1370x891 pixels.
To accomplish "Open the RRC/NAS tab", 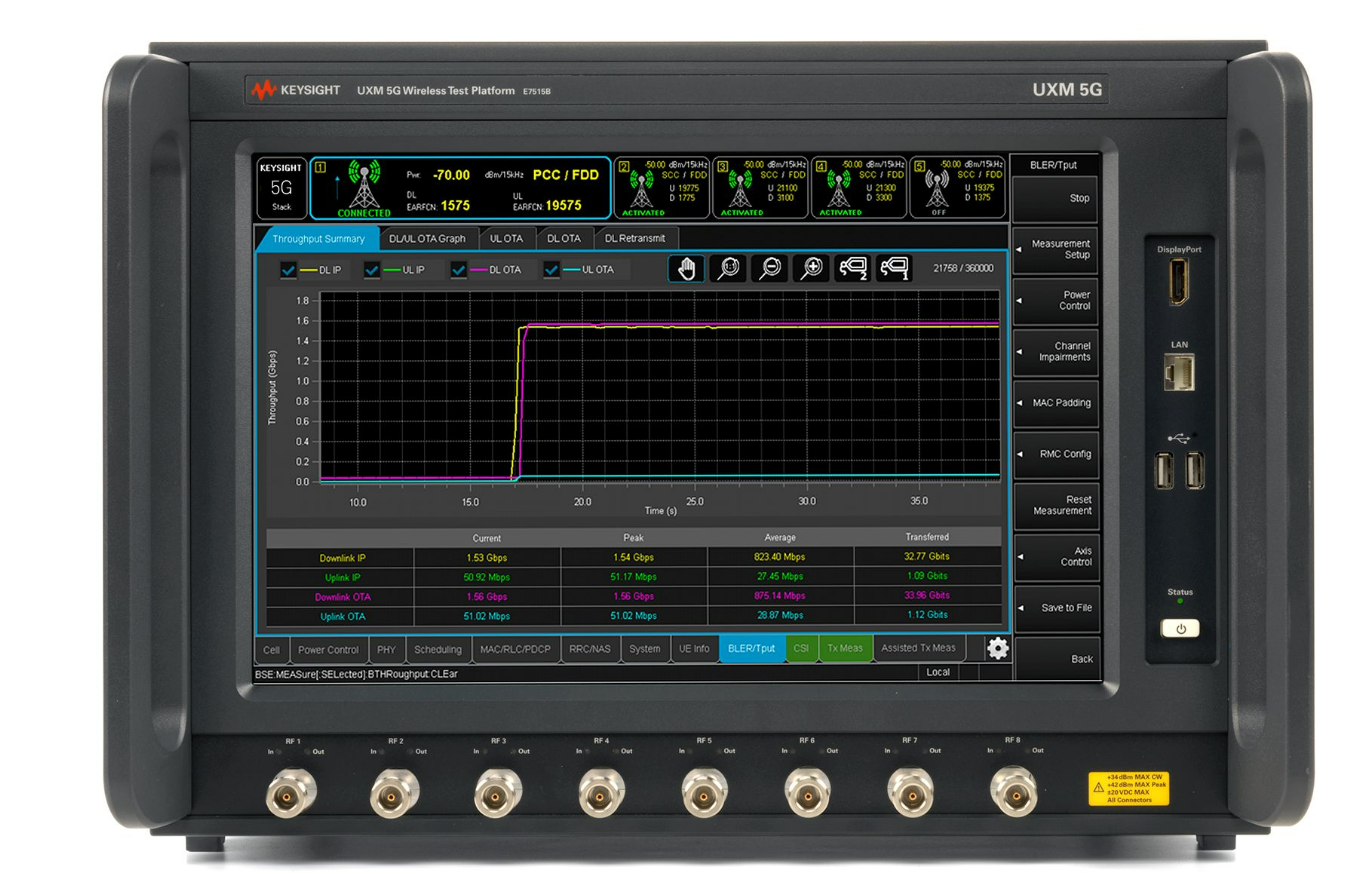I will (x=589, y=649).
